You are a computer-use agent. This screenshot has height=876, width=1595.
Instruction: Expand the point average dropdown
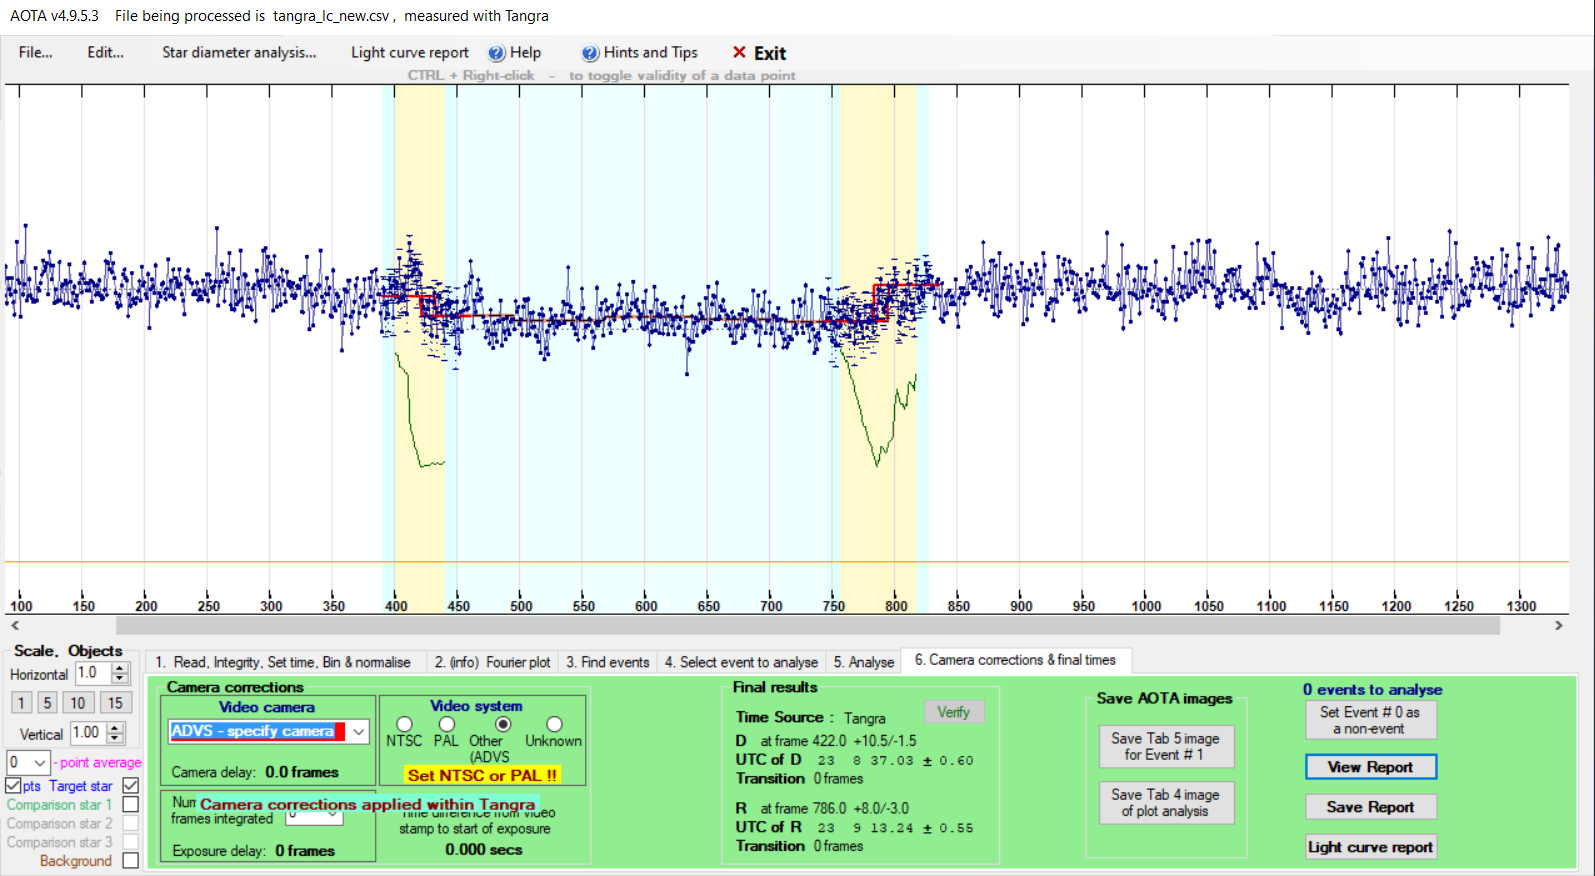tap(39, 762)
